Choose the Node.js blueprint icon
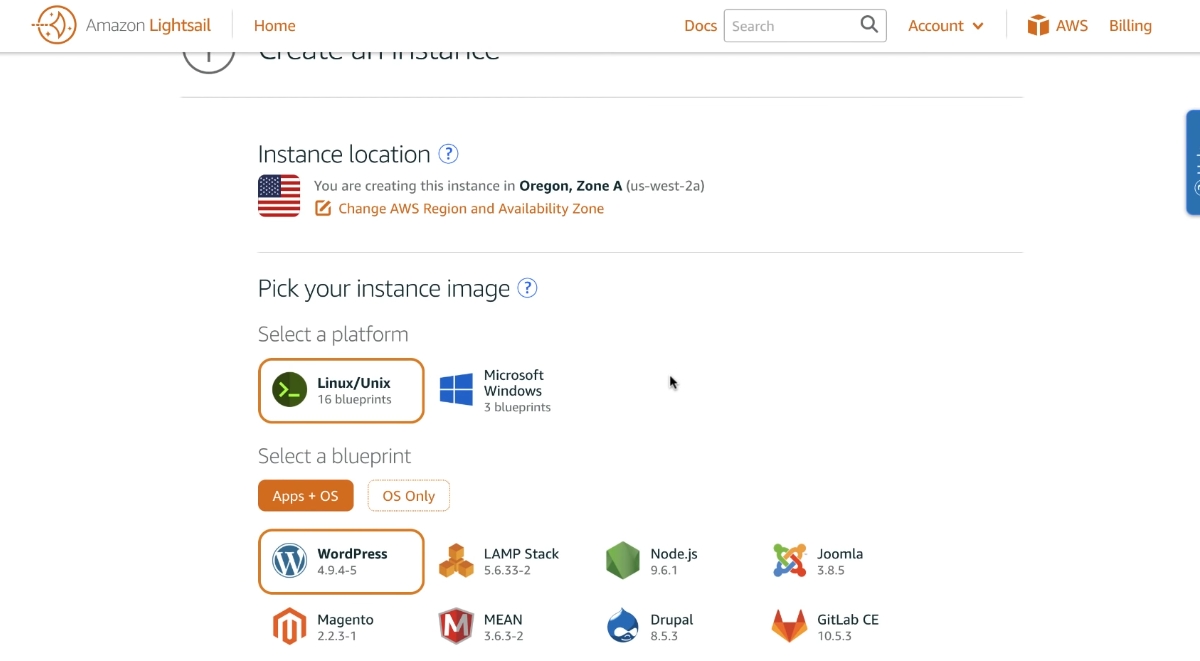 [622, 561]
